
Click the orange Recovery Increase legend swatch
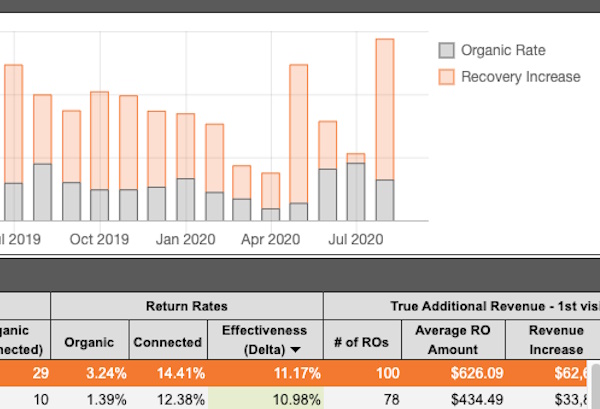click(447, 77)
